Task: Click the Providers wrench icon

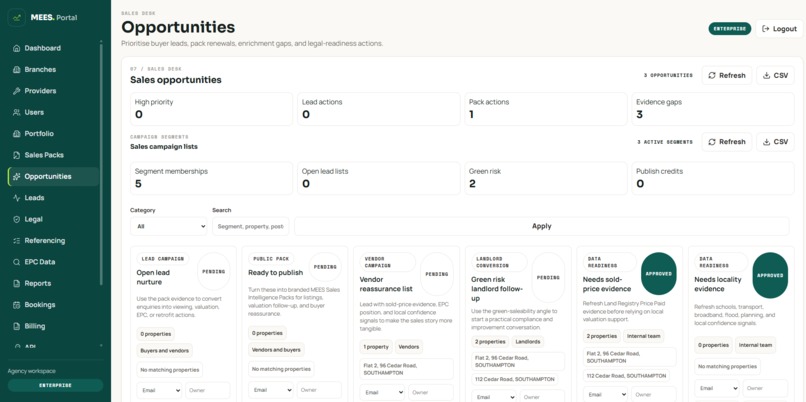Action: click(x=16, y=91)
